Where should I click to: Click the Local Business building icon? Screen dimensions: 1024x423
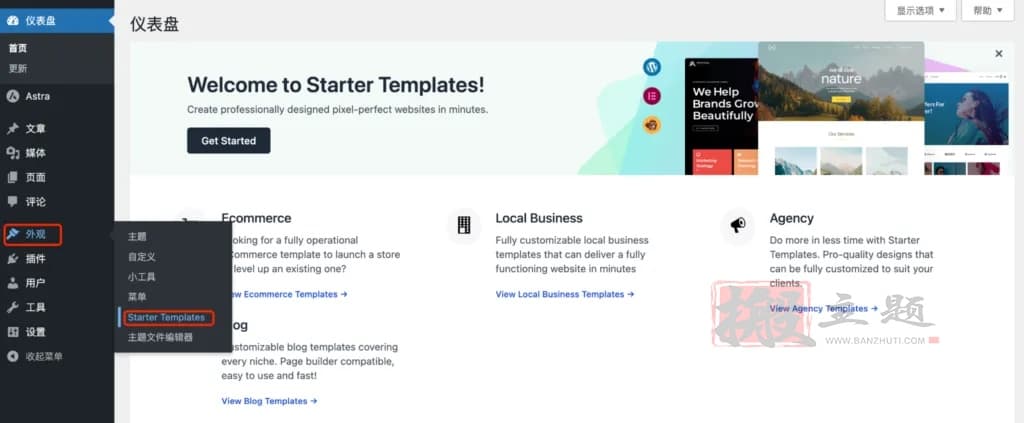(x=464, y=226)
